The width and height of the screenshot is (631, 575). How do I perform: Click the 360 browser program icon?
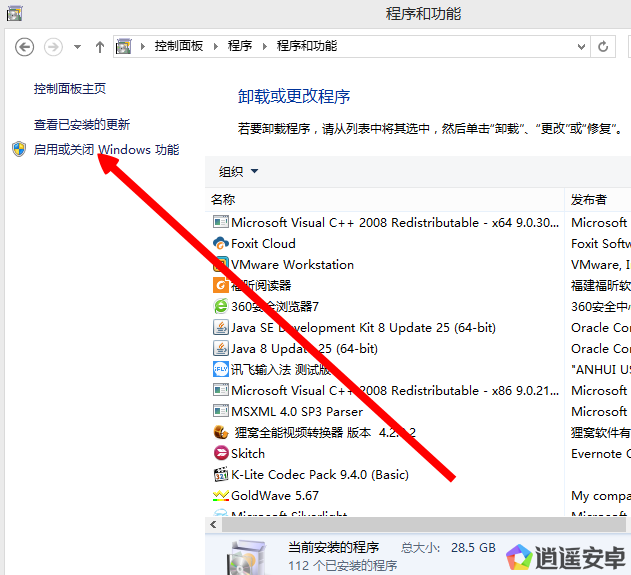pyautogui.click(x=221, y=307)
